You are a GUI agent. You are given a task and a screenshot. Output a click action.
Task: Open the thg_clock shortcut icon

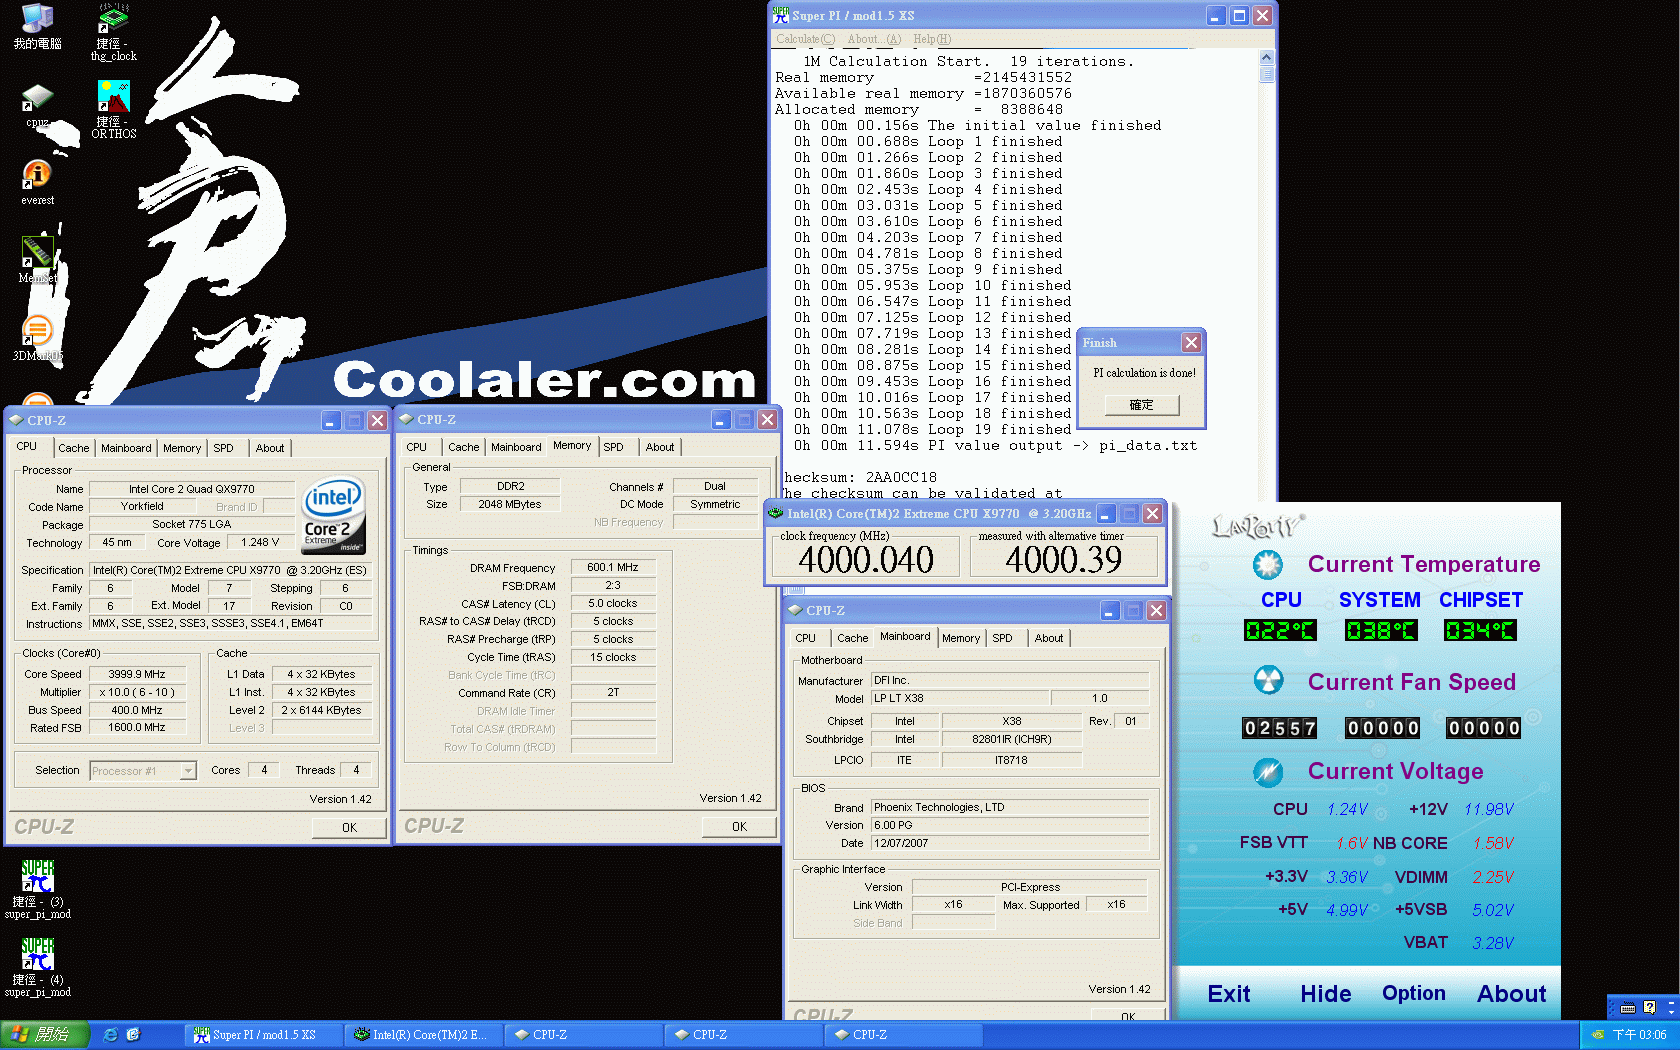click(113, 32)
